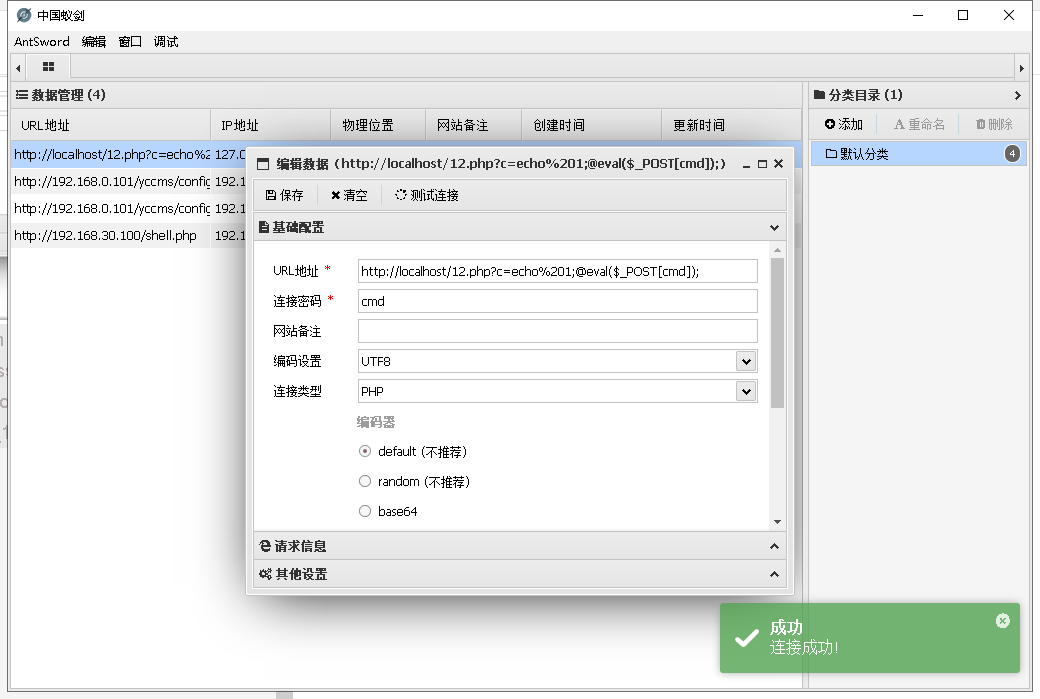Collapse the 分类目录 panel with the chevron

(1017, 95)
